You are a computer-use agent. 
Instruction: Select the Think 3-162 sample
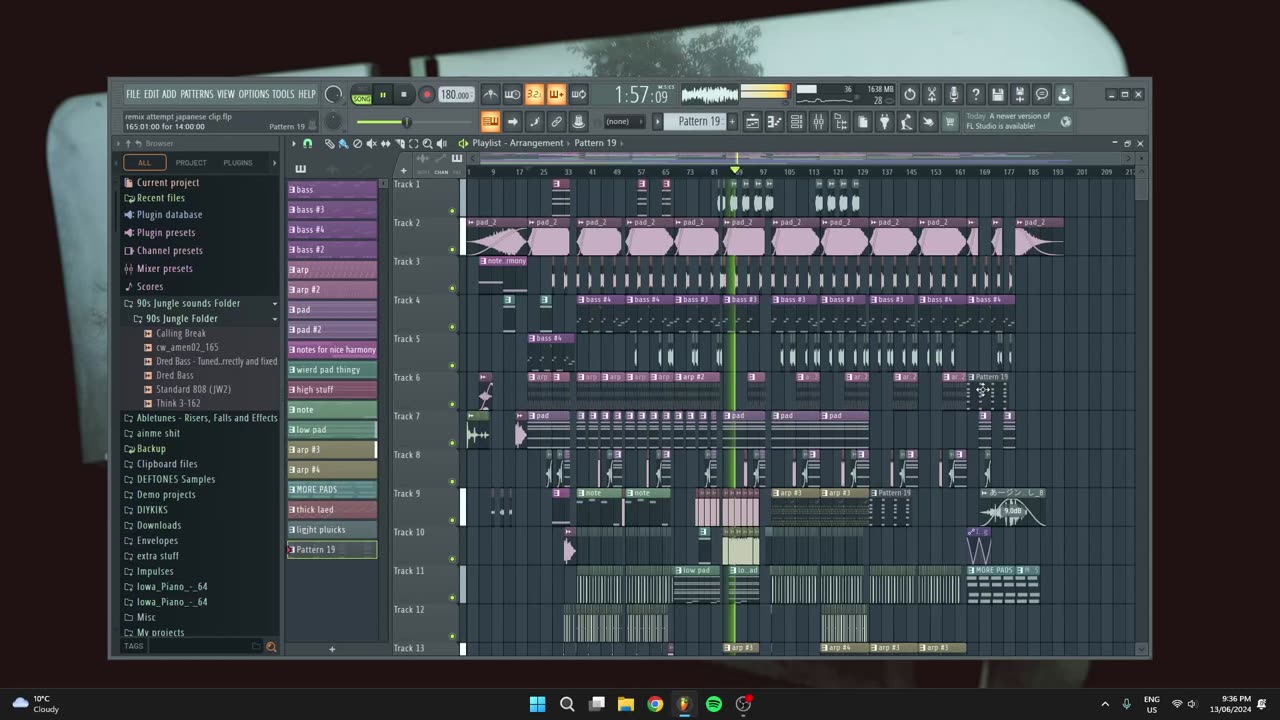tap(178, 403)
